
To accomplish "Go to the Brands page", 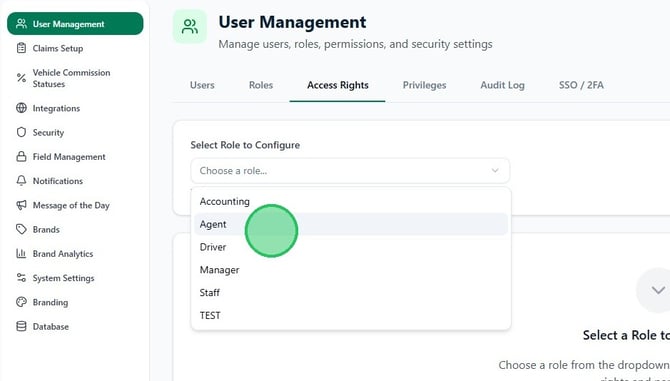I will click(75, 229).
